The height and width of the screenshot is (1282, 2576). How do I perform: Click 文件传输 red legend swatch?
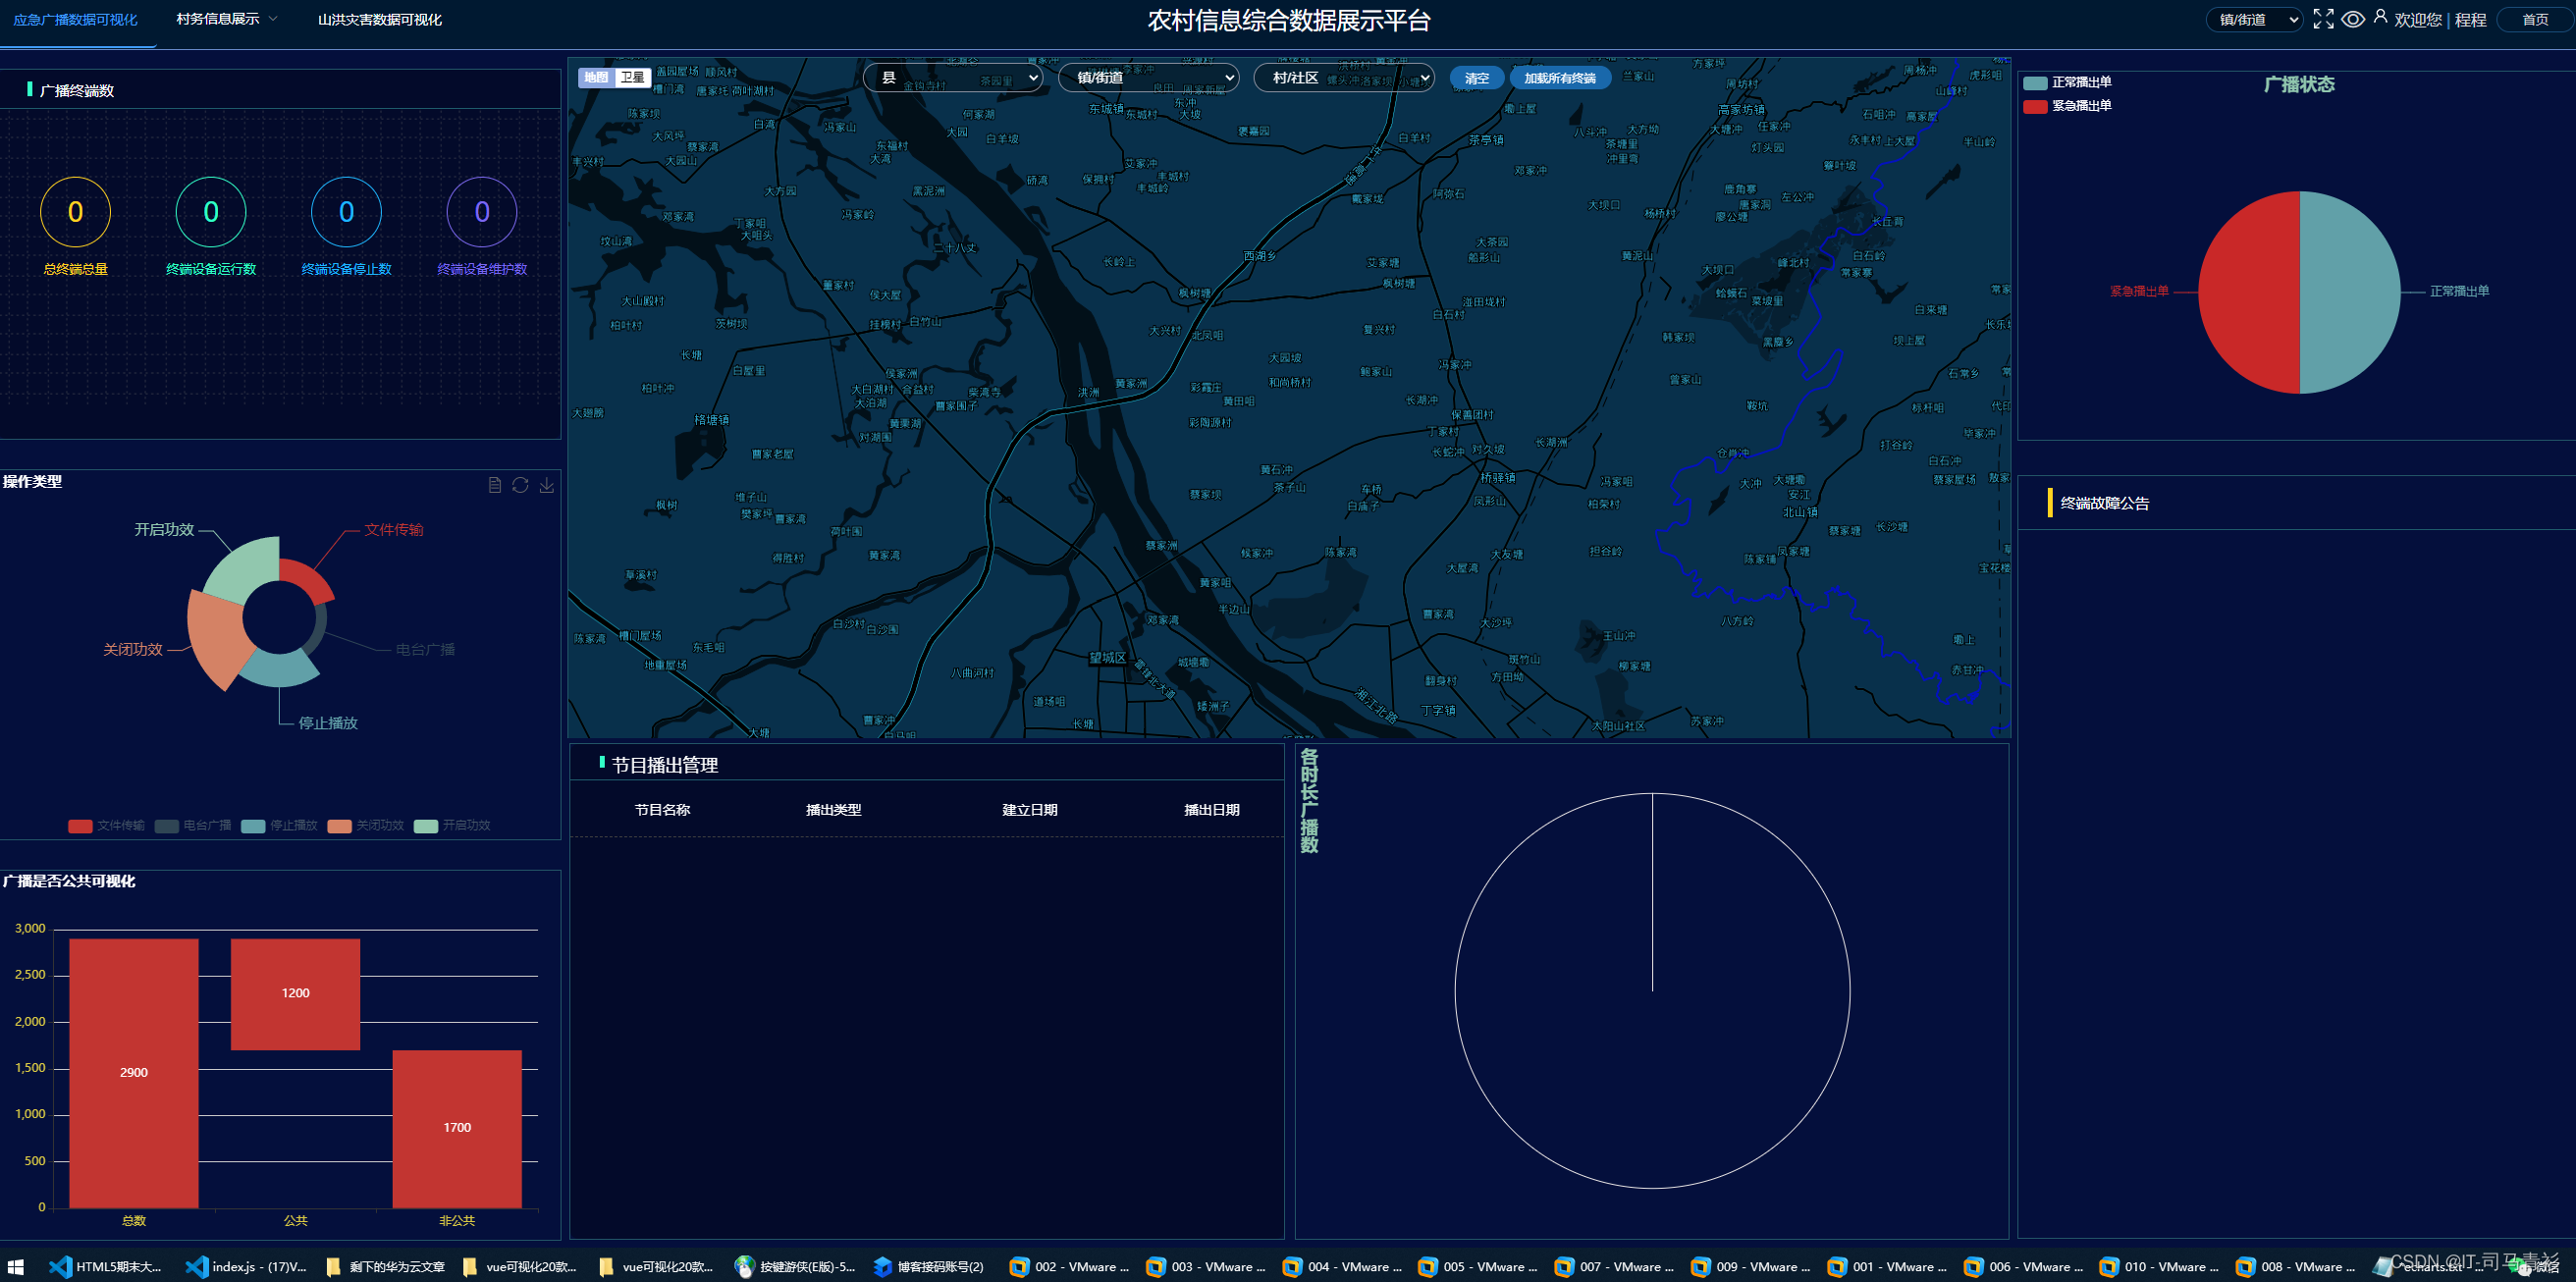[80, 826]
